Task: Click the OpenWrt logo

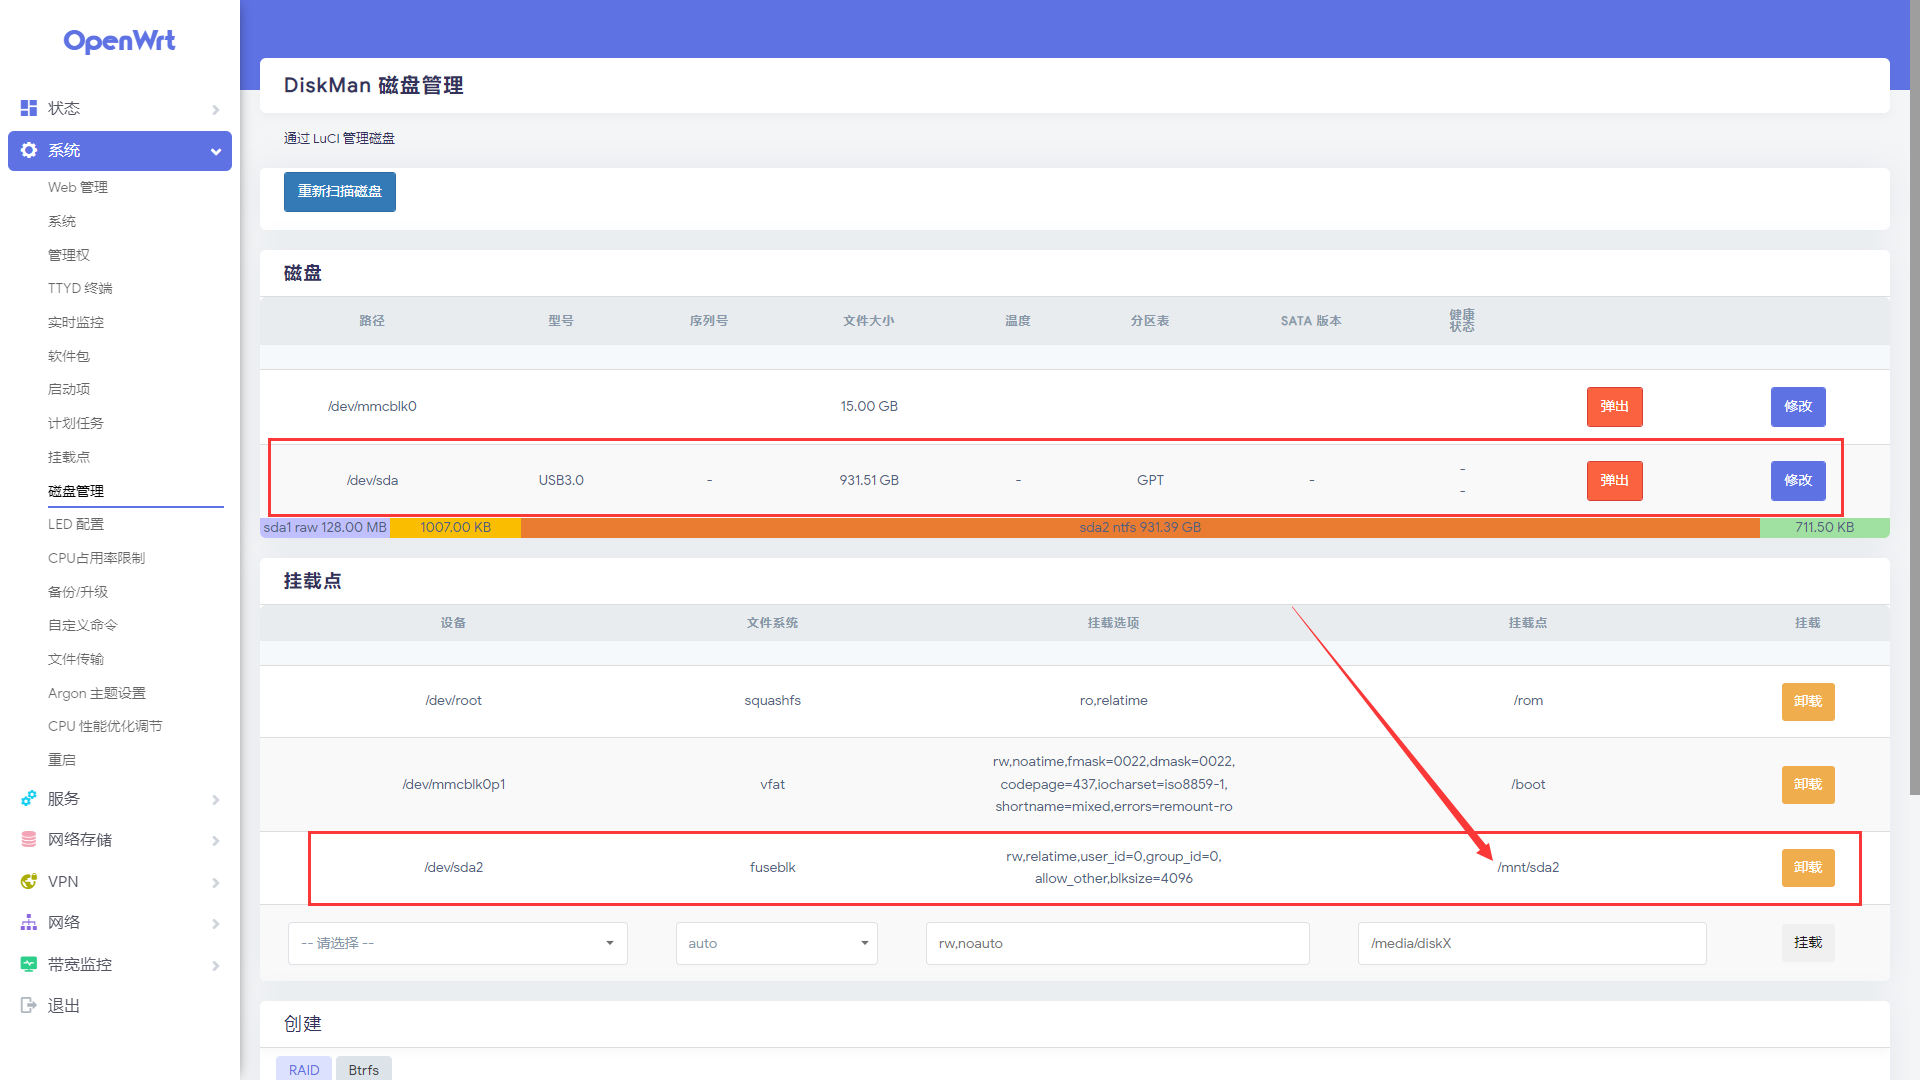Action: pyautogui.click(x=119, y=41)
